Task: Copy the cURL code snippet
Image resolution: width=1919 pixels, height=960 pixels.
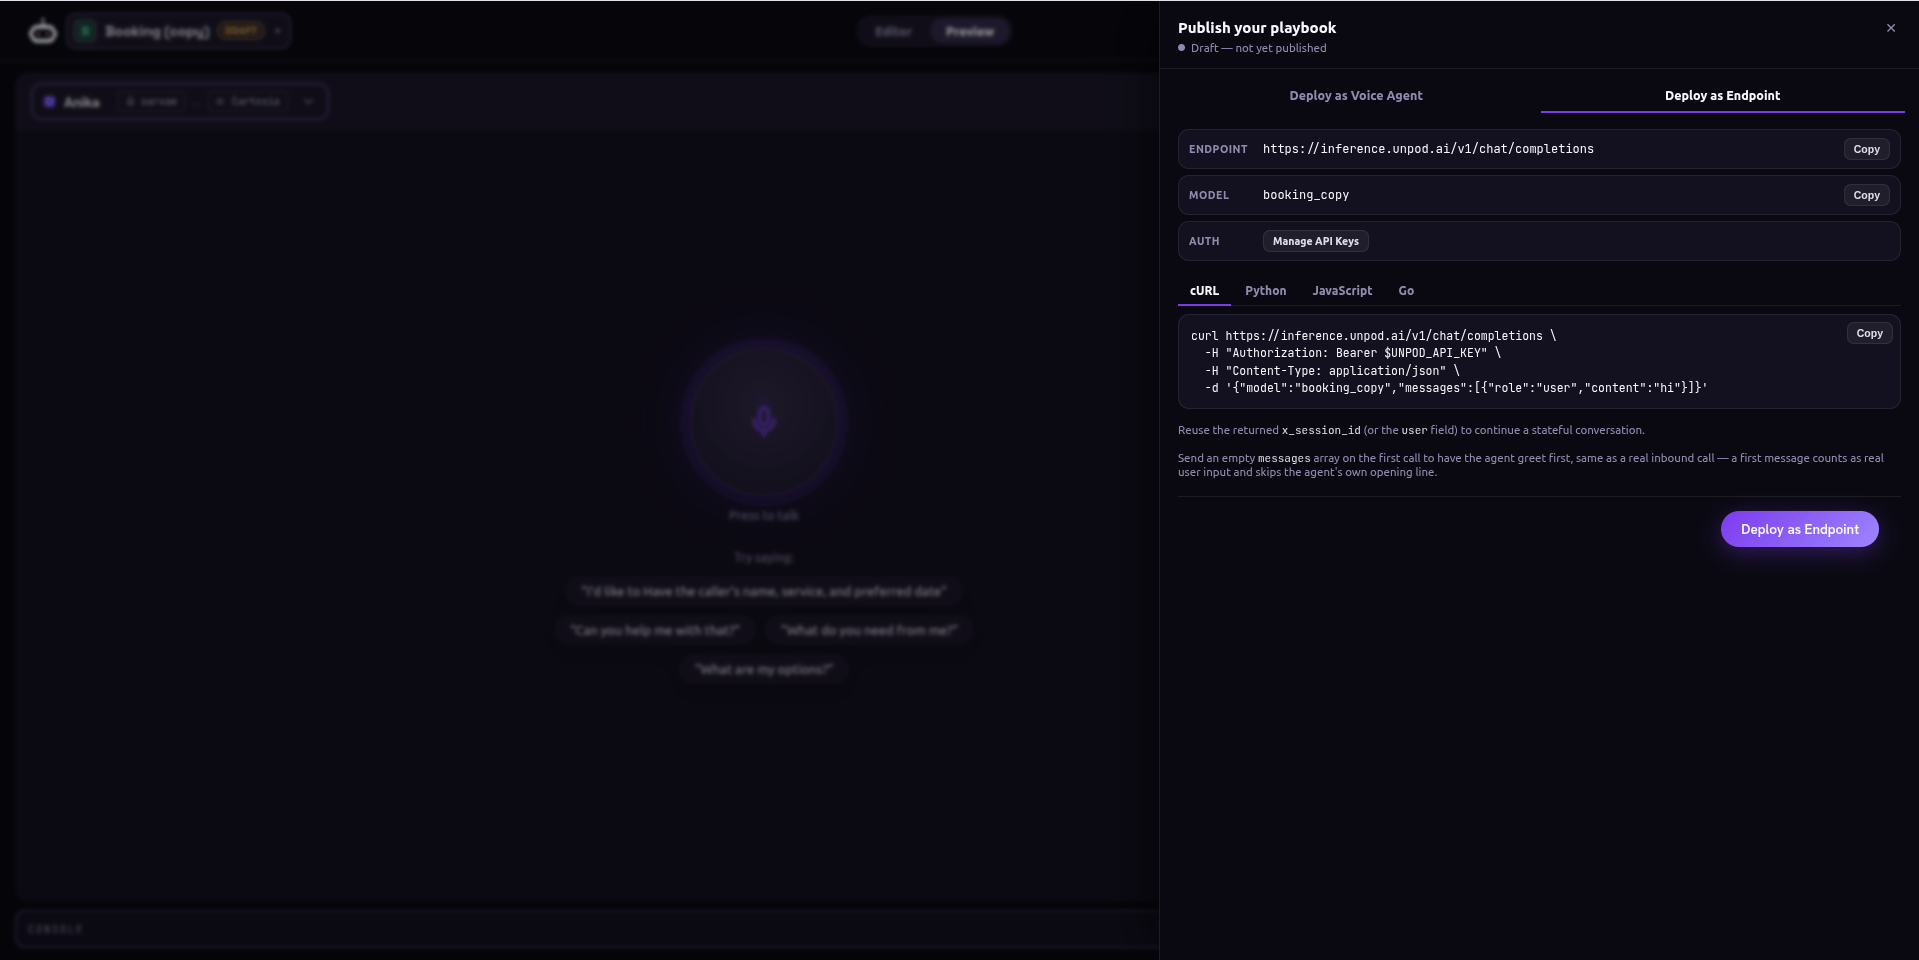Action: pyautogui.click(x=1869, y=333)
